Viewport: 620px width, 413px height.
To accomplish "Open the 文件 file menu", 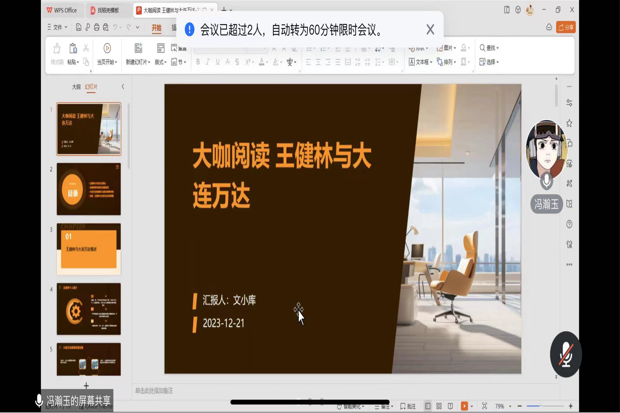I will pyautogui.click(x=57, y=28).
